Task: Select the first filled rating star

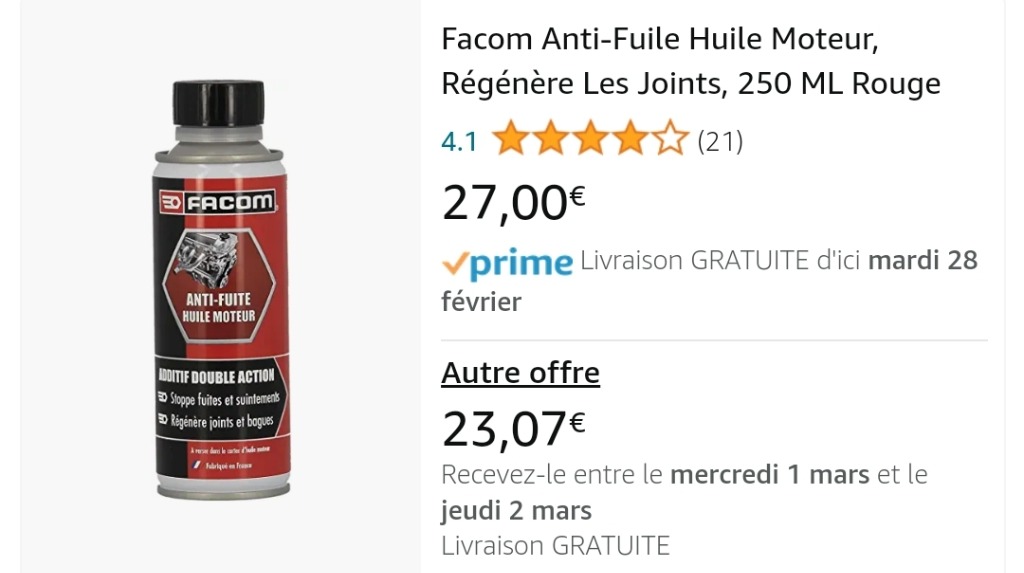Action: pyautogui.click(x=510, y=138)
